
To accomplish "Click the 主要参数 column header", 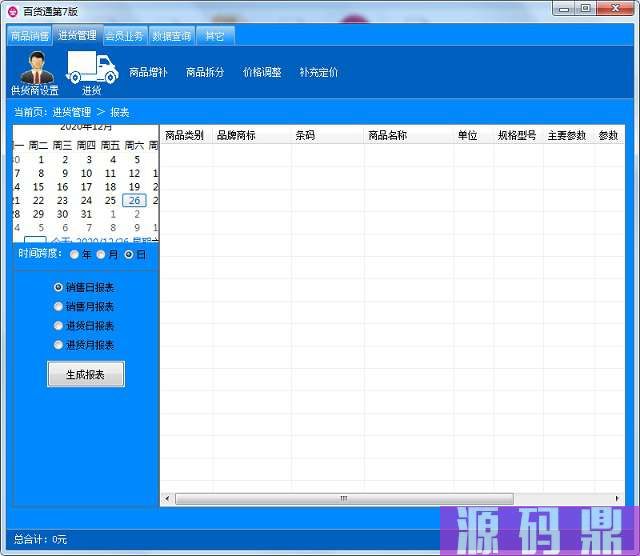I will point(567,135).
